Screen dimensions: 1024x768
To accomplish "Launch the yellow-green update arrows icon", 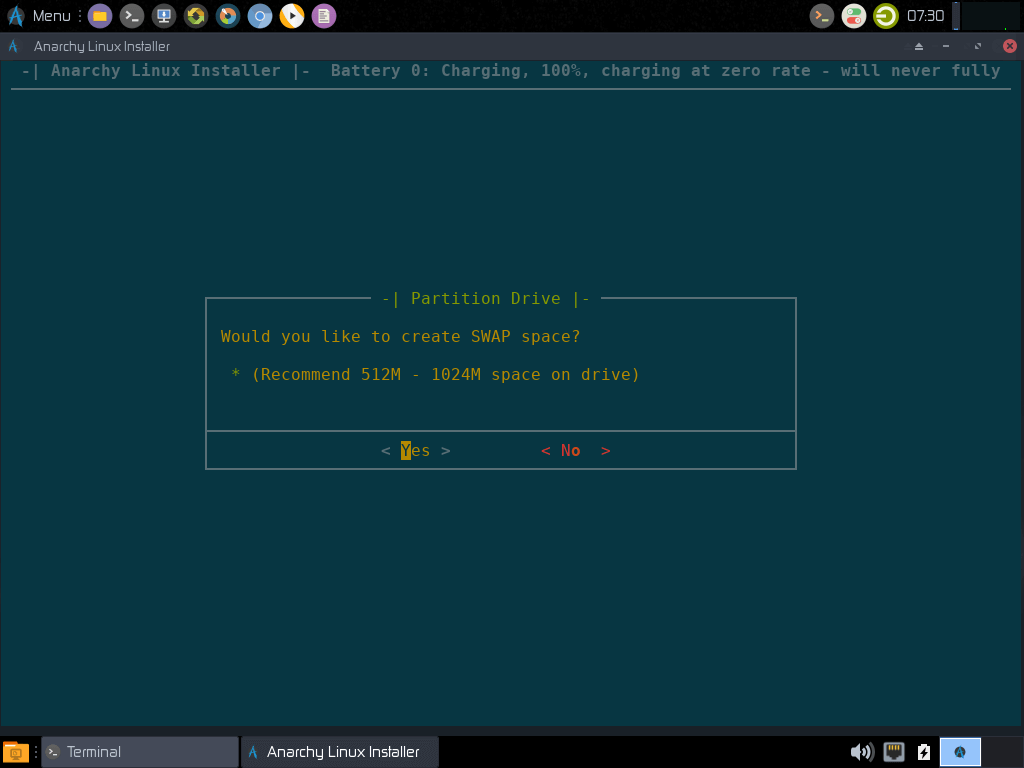I will [196, 16].
